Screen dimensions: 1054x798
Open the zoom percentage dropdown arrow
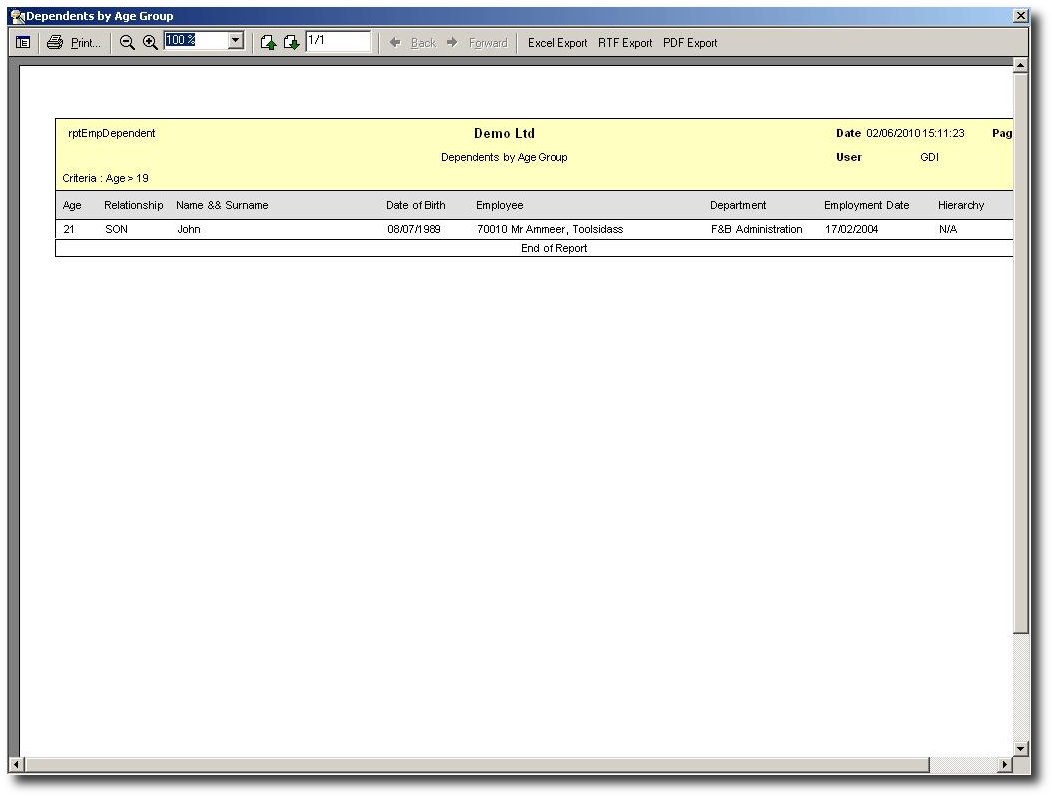click(236, 41)
